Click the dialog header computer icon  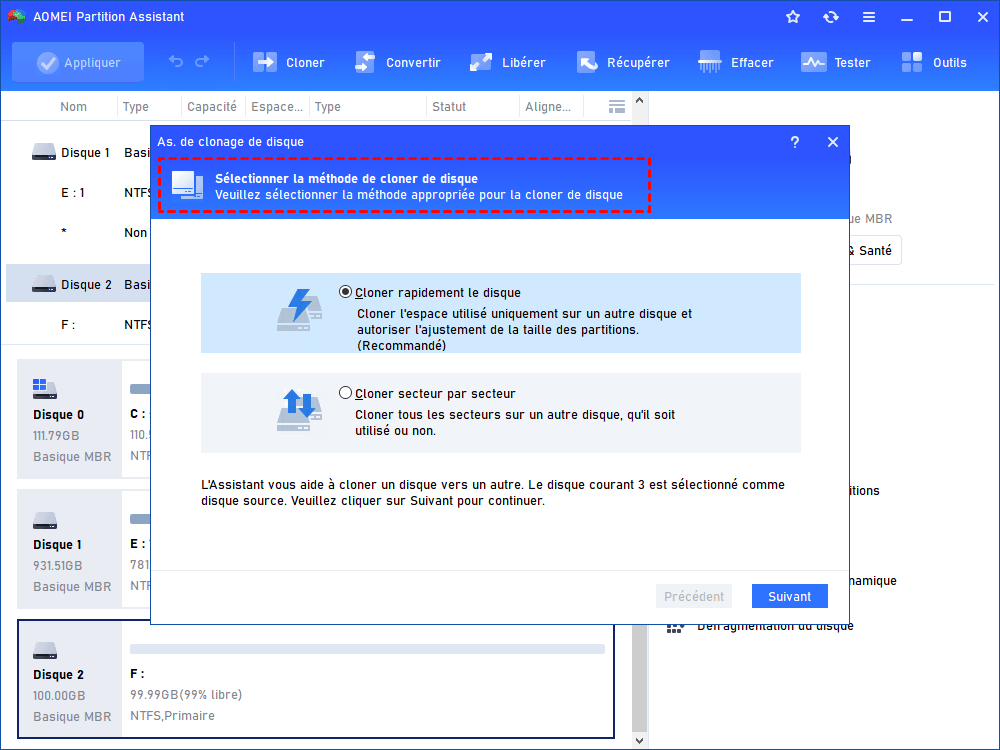(188, 186)
